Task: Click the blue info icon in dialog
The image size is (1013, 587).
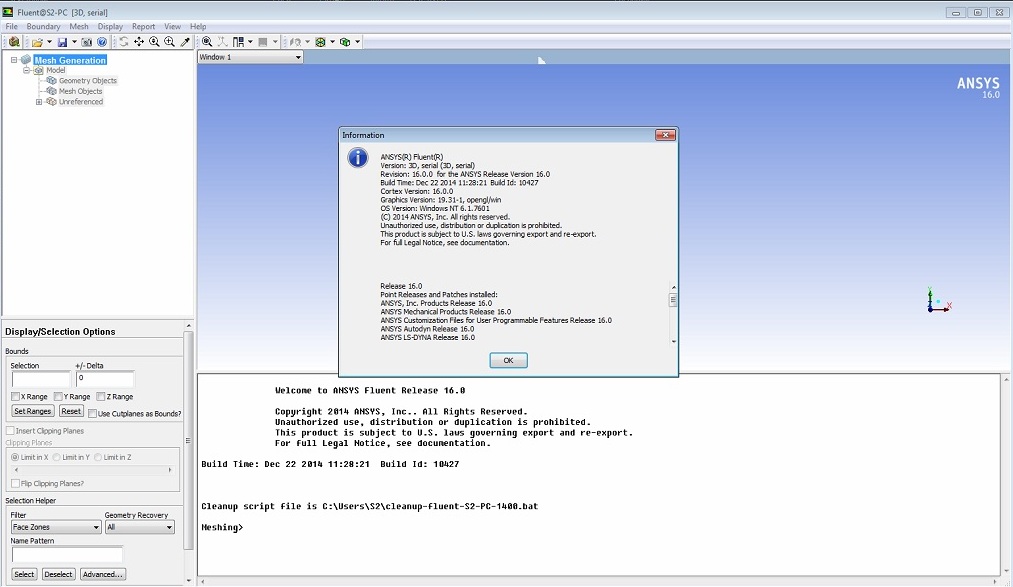Action: (x=358, y=158)
